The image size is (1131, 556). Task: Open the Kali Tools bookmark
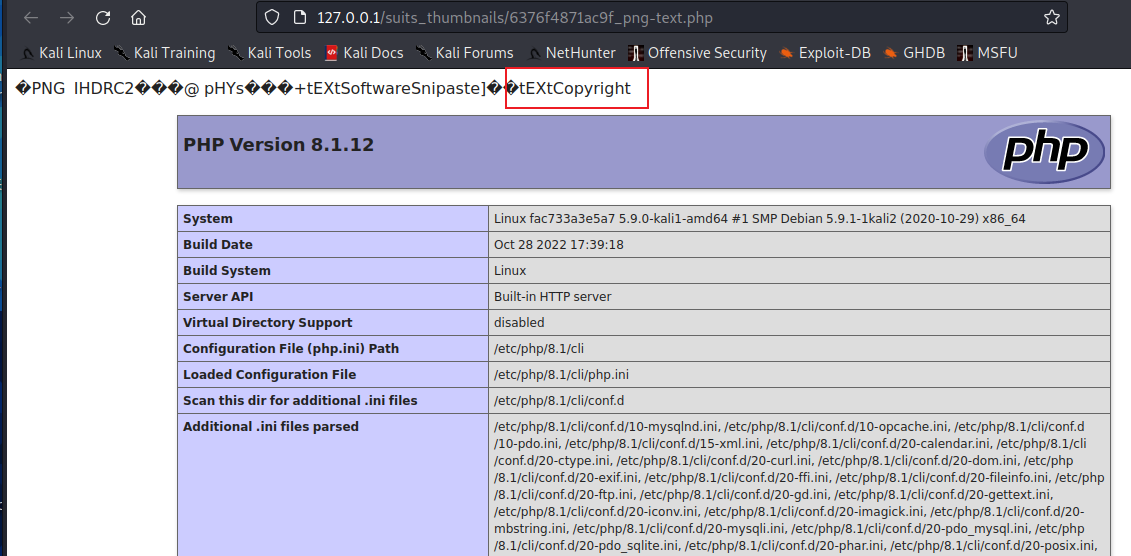pos(269,53)
